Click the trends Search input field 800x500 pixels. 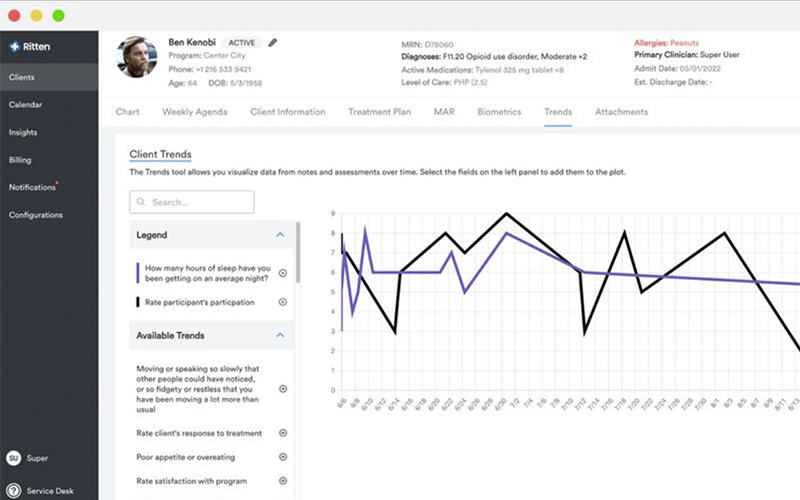click(x=192, y=202)
